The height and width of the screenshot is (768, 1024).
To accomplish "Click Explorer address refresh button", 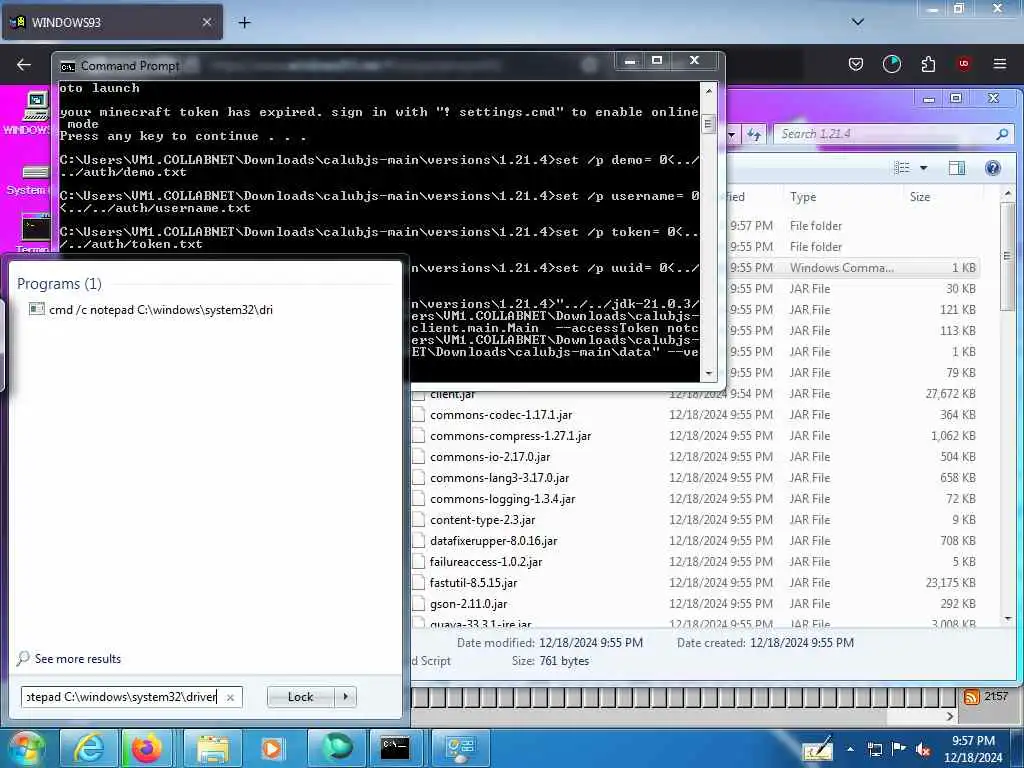I will [754, 134].
